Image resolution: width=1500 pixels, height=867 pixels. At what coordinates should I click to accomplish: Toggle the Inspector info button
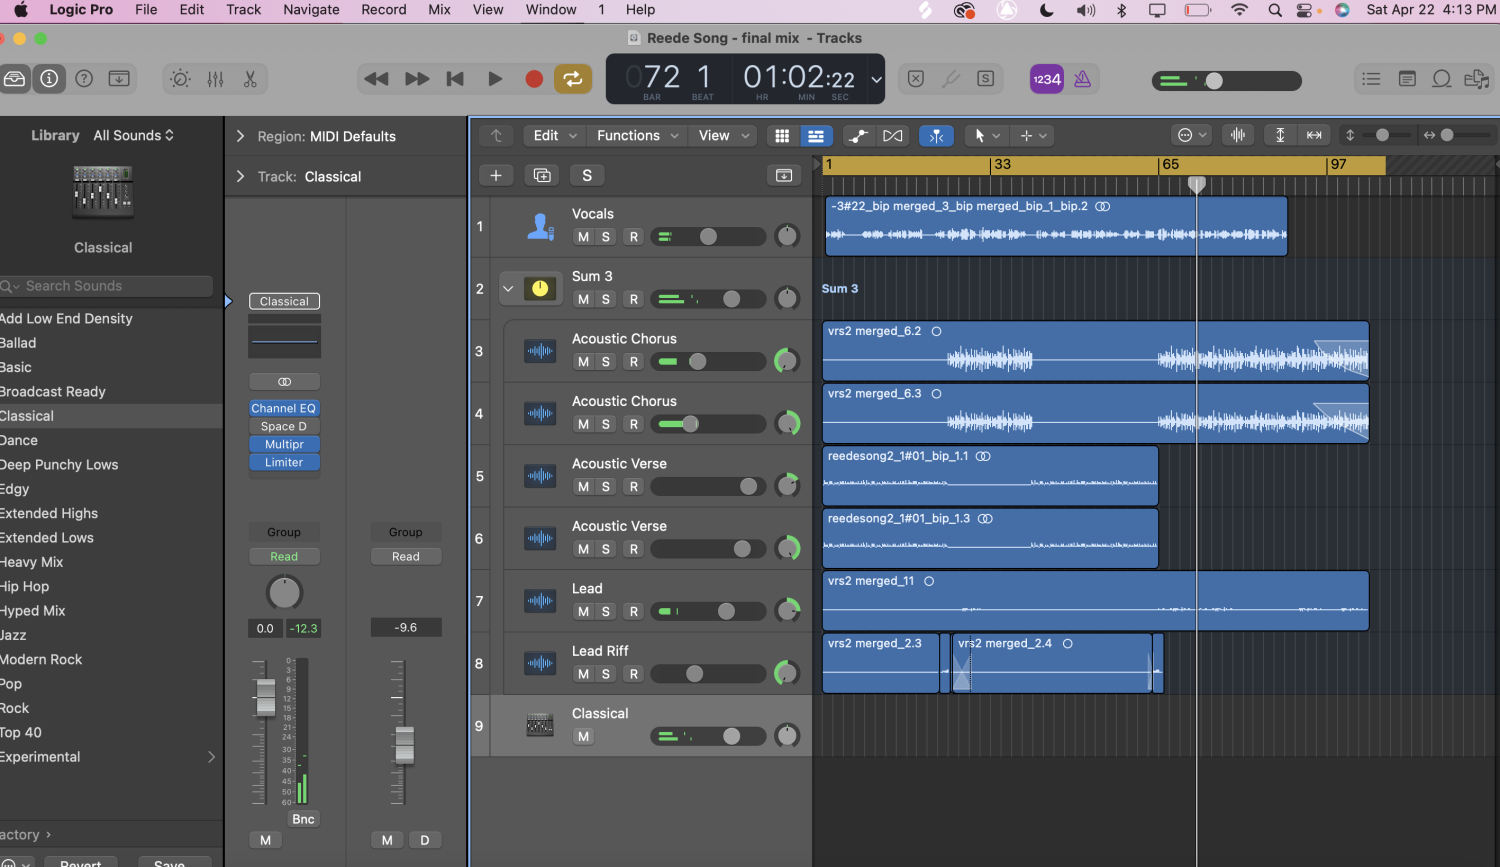coord(48,79)
